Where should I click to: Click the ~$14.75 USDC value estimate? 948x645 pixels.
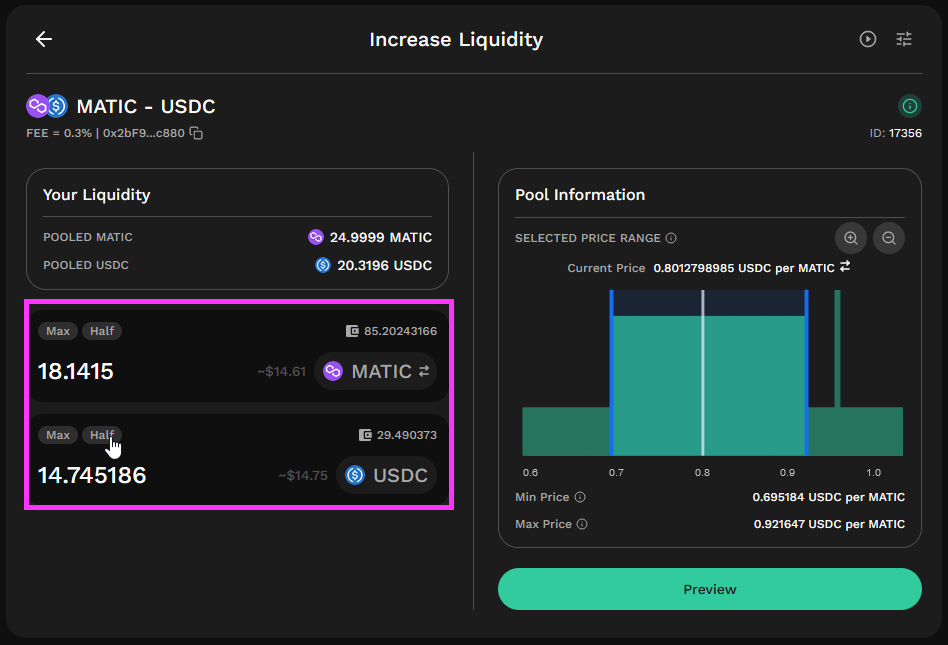coord(303,475)
